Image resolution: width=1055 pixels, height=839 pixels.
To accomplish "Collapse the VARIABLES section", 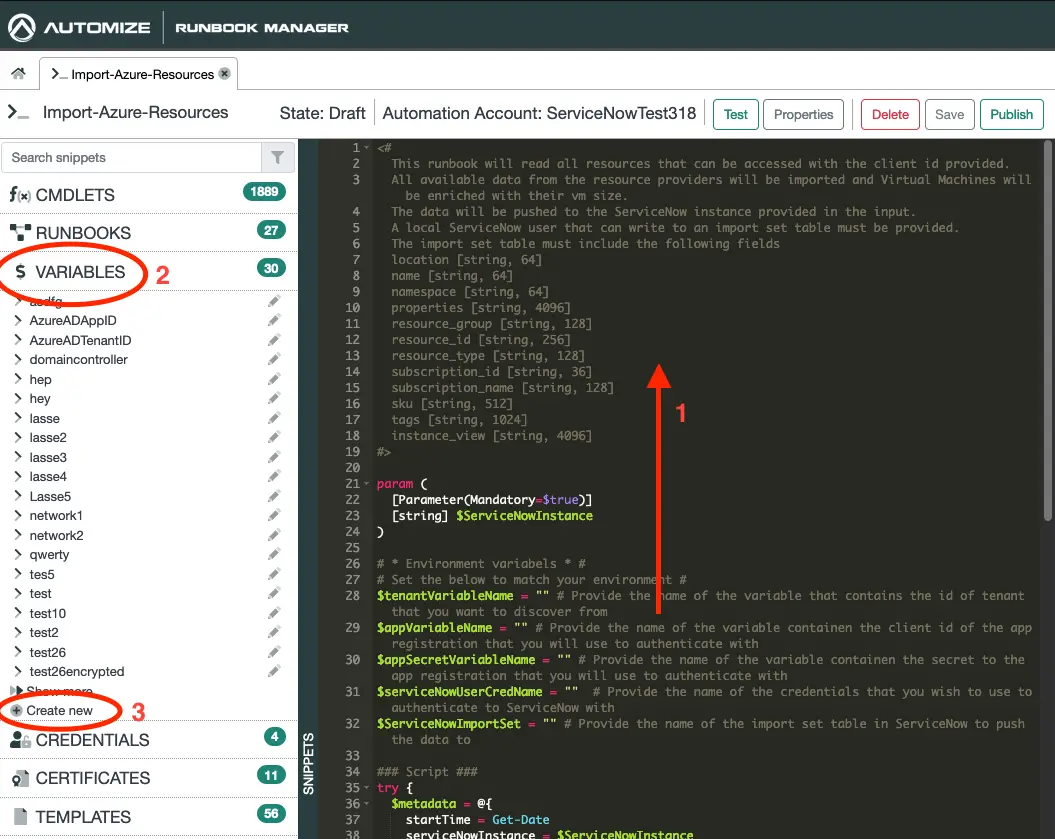I will [80, 272].
